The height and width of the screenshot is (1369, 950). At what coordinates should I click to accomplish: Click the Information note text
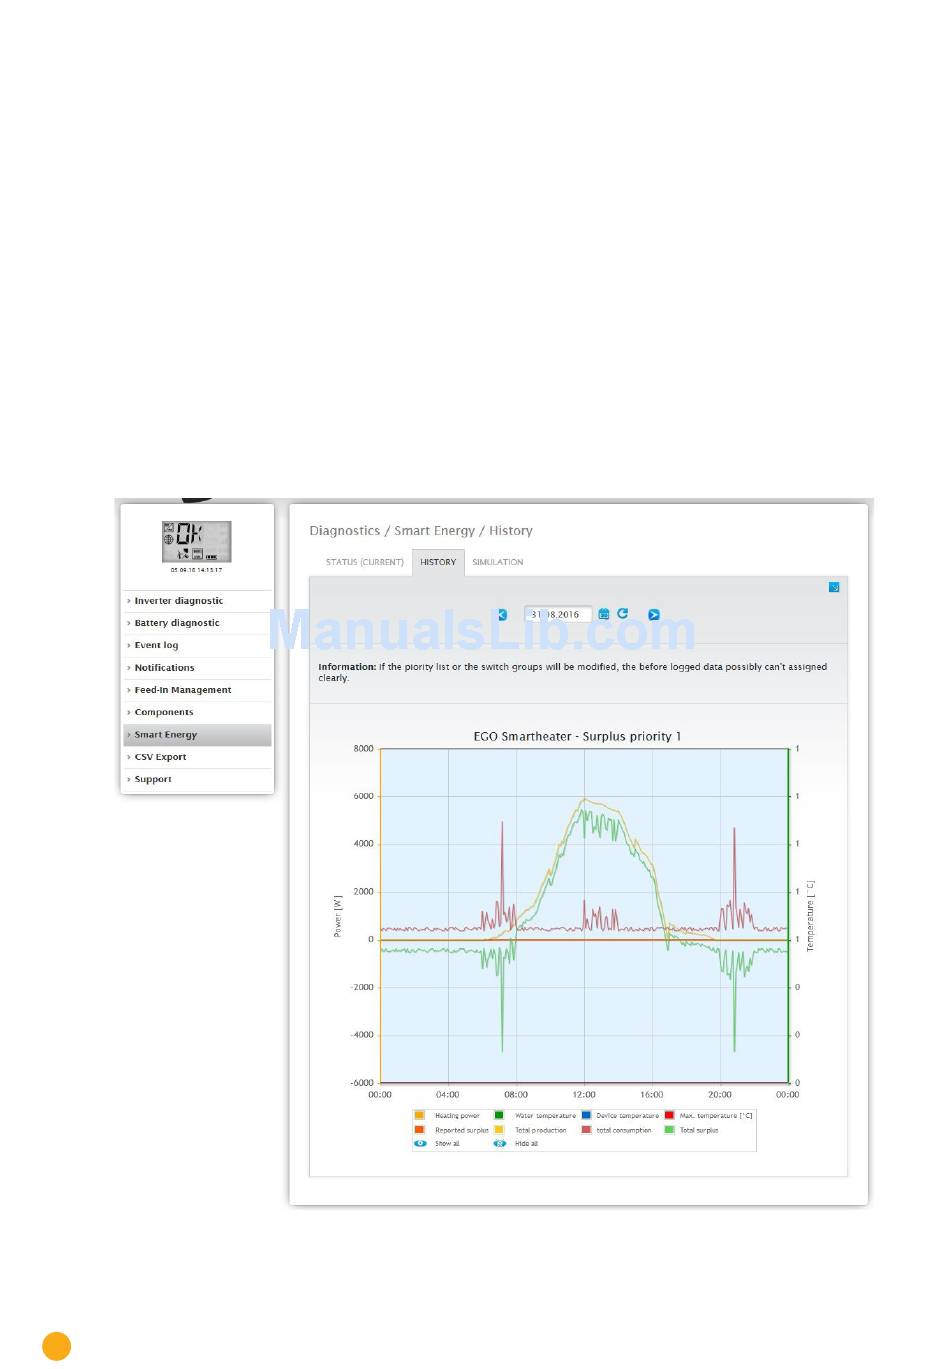pos(573,672)
